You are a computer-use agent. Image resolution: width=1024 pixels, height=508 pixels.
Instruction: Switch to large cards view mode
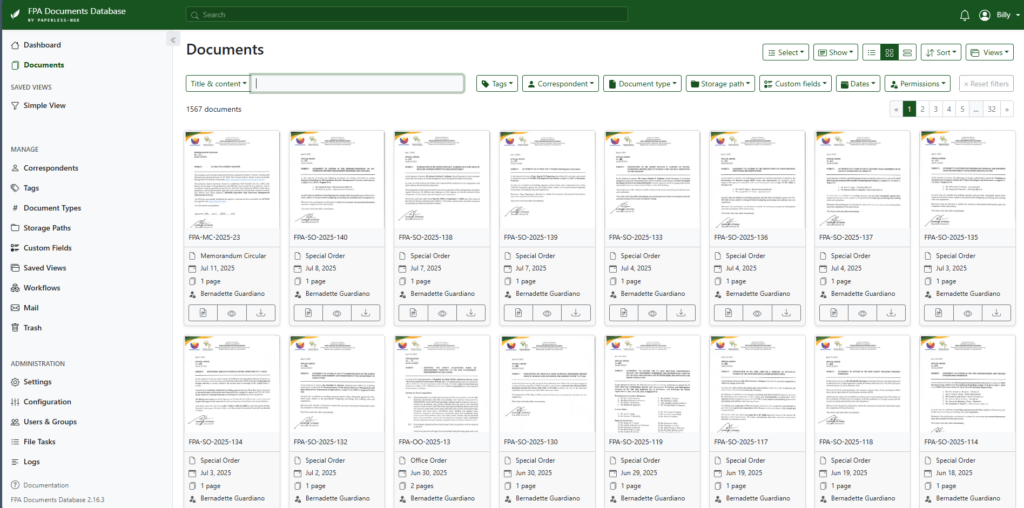click(907, 52)
